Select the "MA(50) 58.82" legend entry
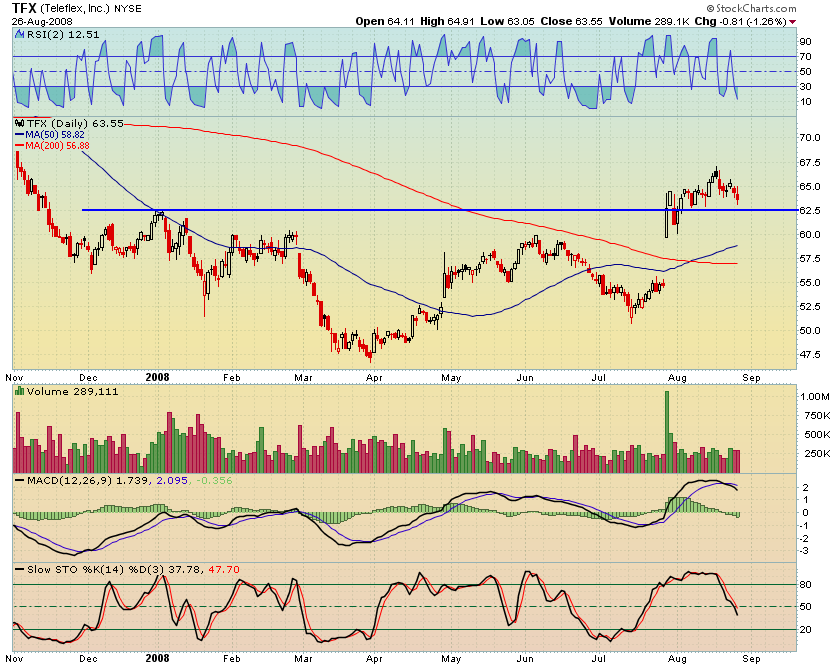This screenshot has height=664, width=837. point(55,135)
